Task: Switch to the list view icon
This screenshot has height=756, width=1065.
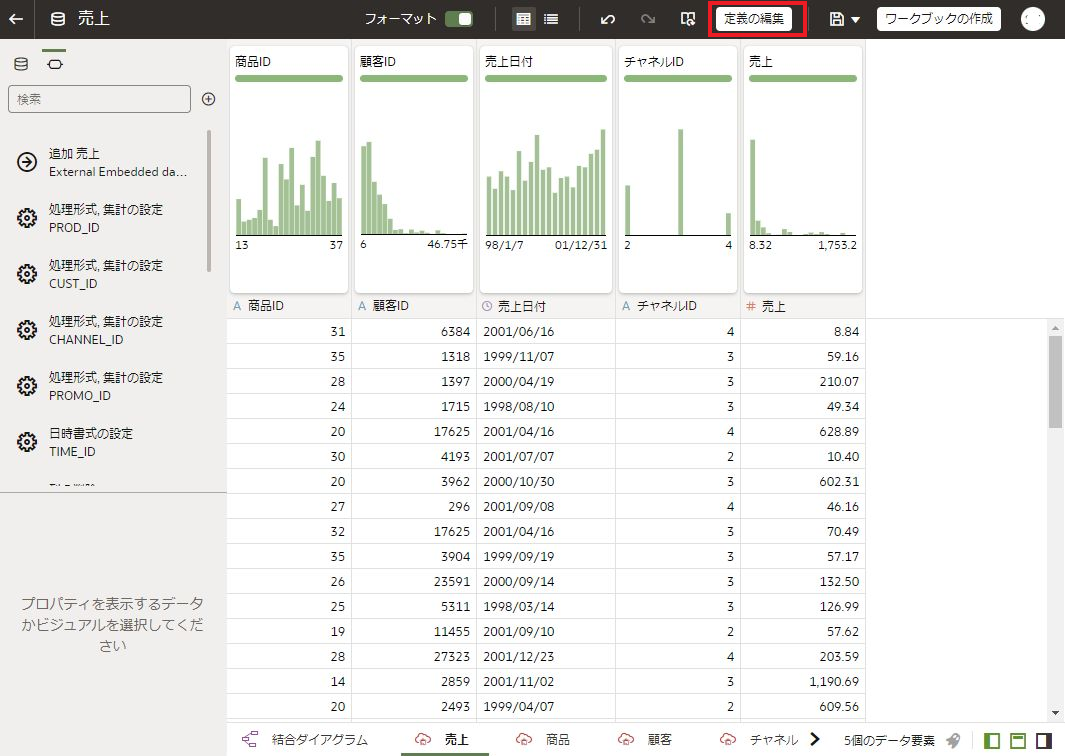Action: click(551, 19)
